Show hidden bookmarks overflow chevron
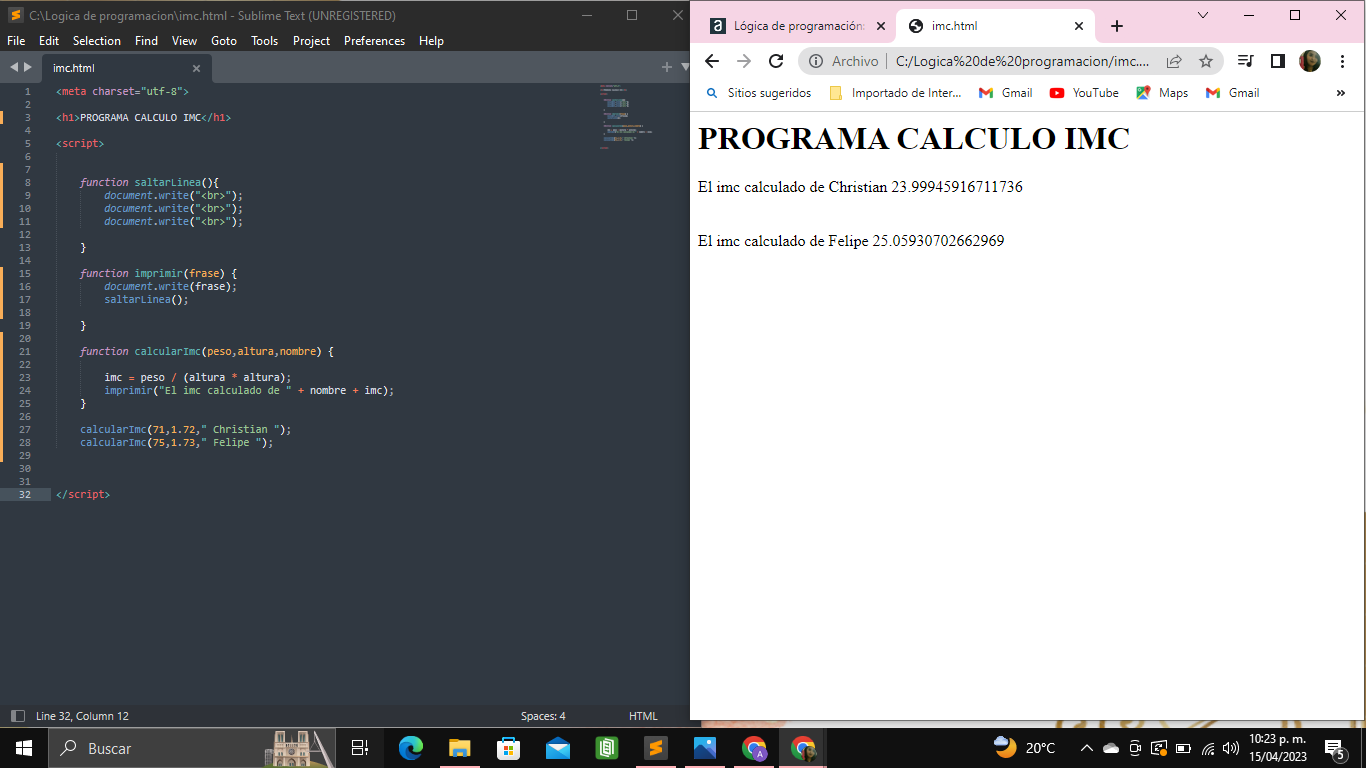 (1341, 93)
